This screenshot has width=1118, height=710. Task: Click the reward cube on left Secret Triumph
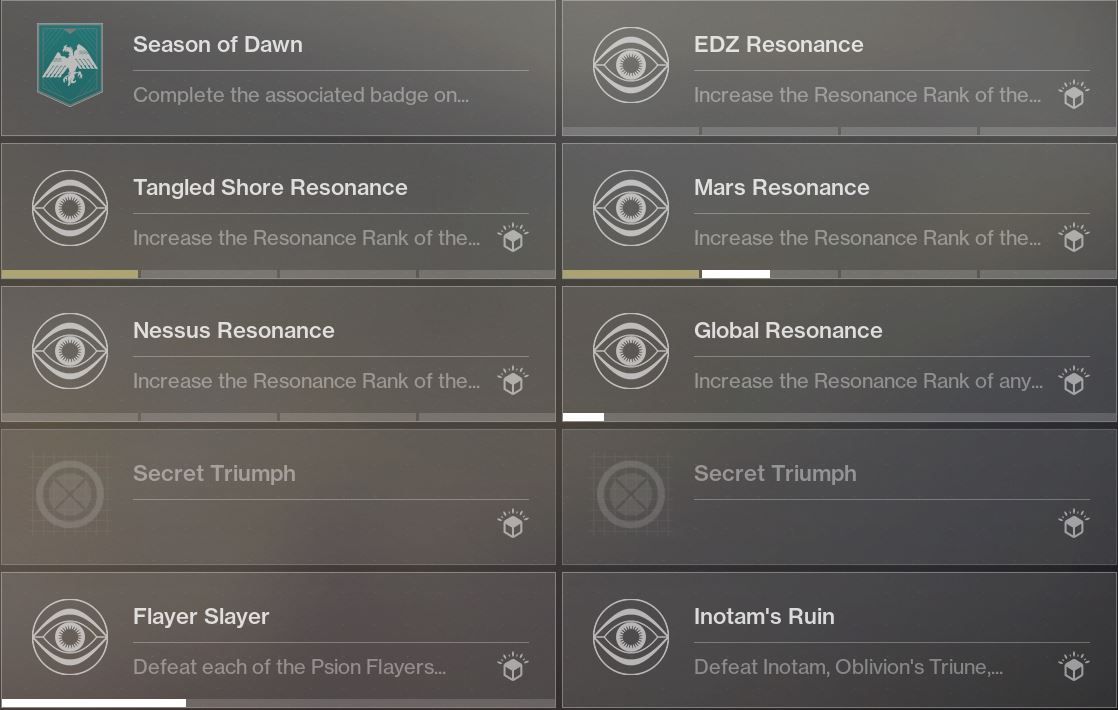tap(513, 524)
